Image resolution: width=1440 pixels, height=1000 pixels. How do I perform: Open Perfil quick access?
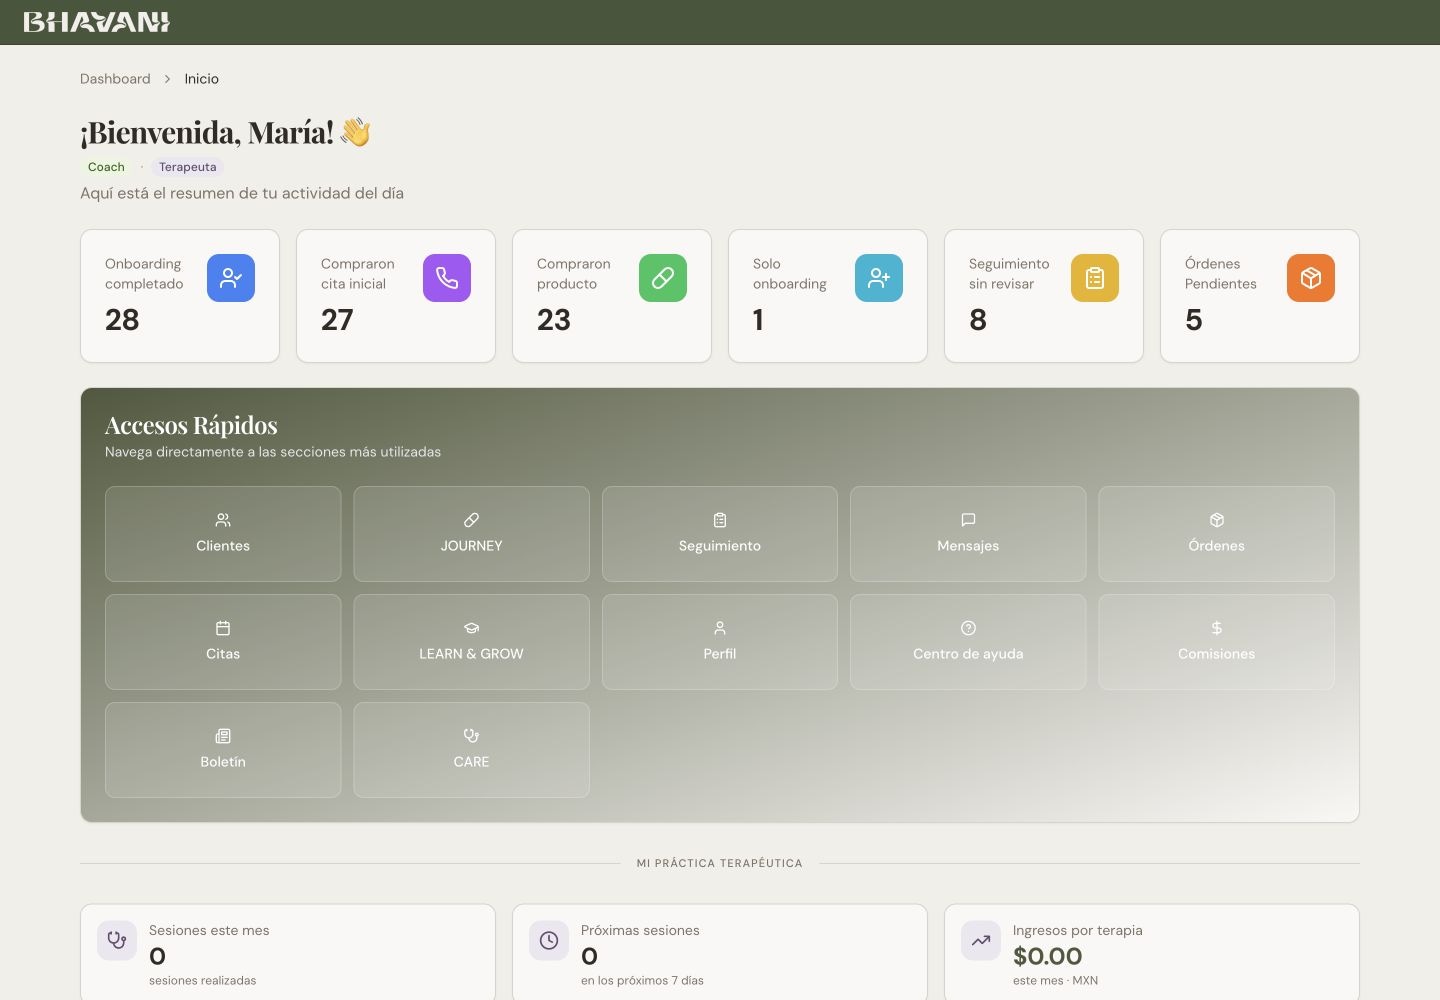(720, 642)
